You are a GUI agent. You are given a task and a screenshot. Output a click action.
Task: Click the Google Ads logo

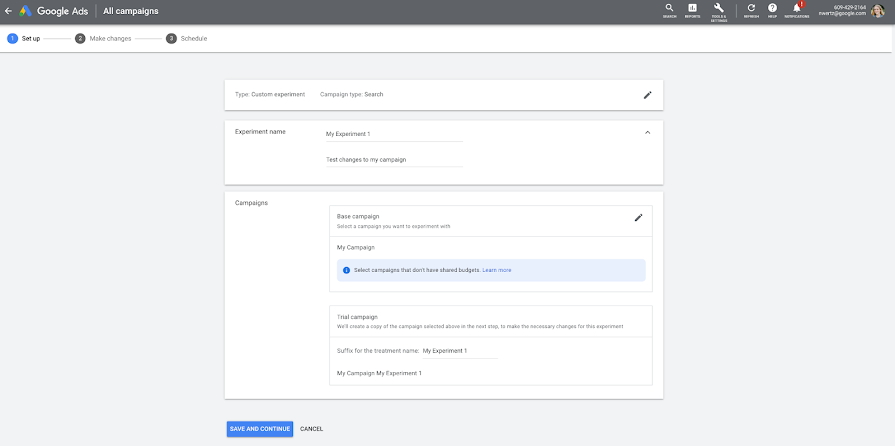[25, 11]
